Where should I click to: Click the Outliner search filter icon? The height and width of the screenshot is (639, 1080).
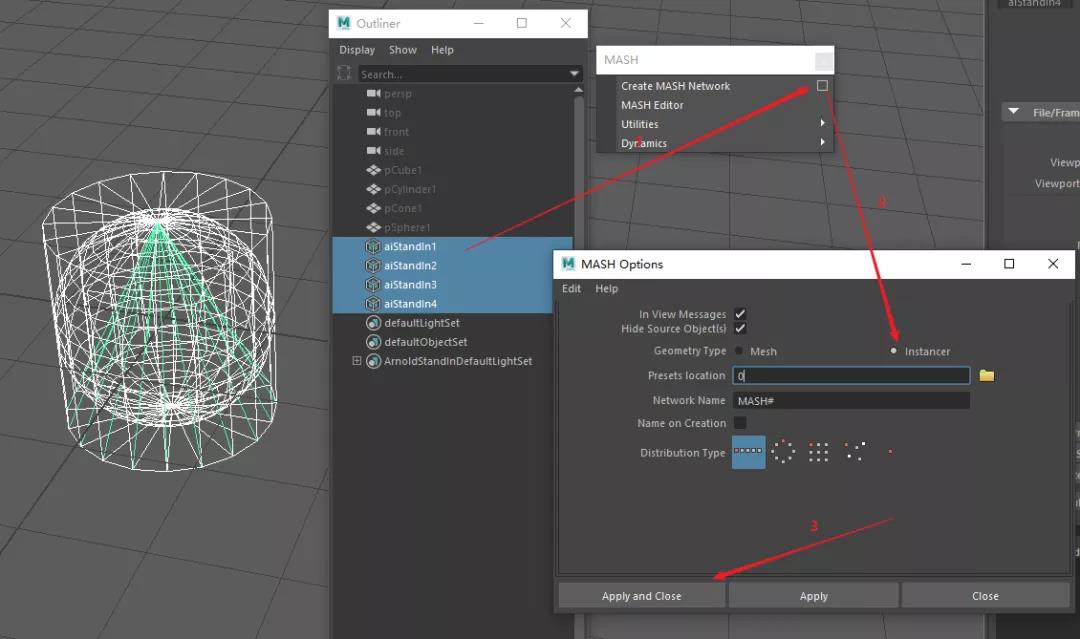point(344,73)
